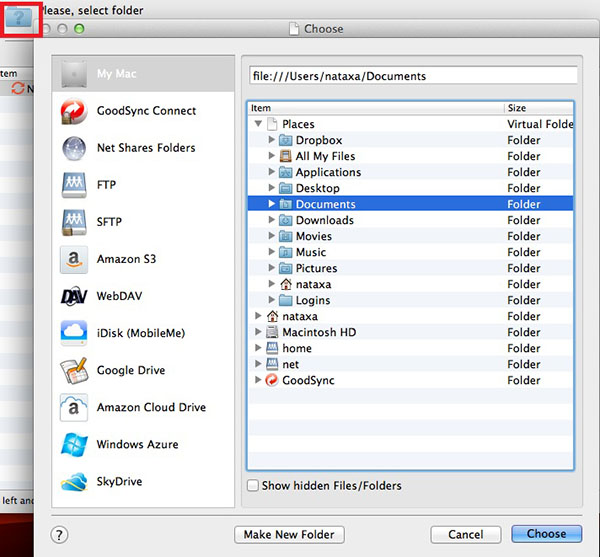Collapse the Places tree node
The height and width of the screenshot is (557, 600).
258,124
